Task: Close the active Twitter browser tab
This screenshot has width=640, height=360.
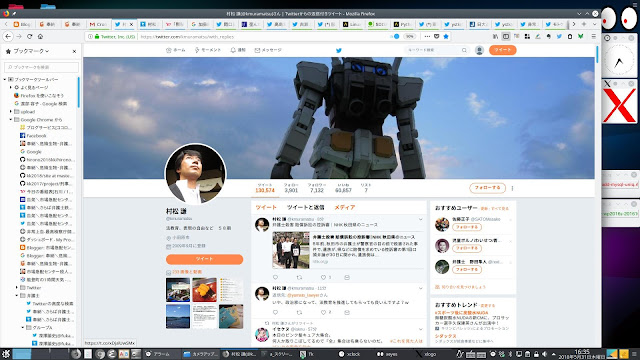Action: (x=131, y=24)
